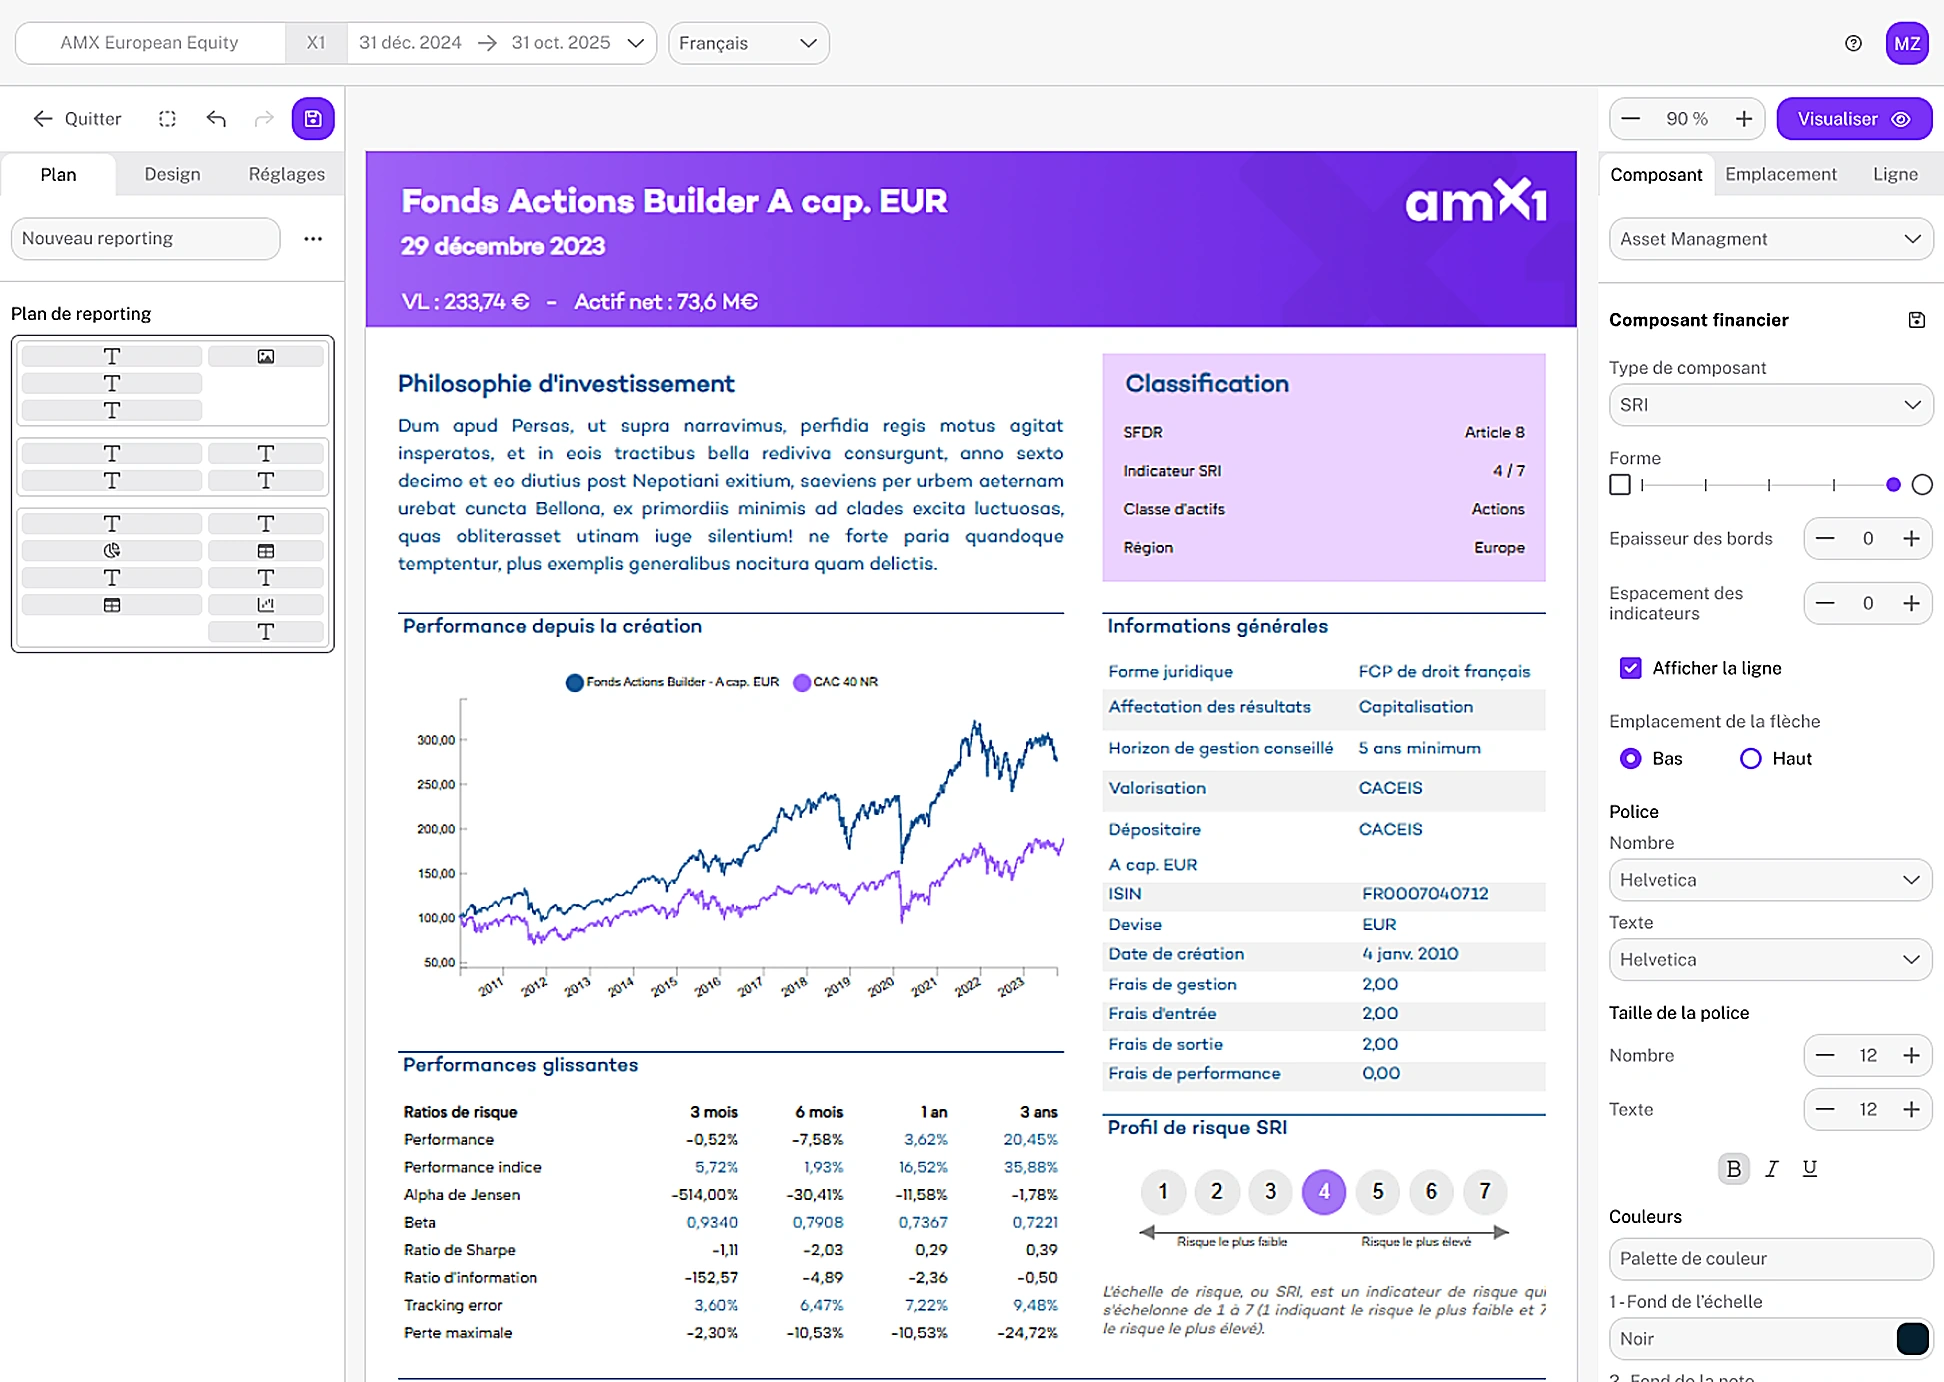Decrease Espacement des indicateurs value
This screenshot has width=1944, height=1382.
[1825, 604]
